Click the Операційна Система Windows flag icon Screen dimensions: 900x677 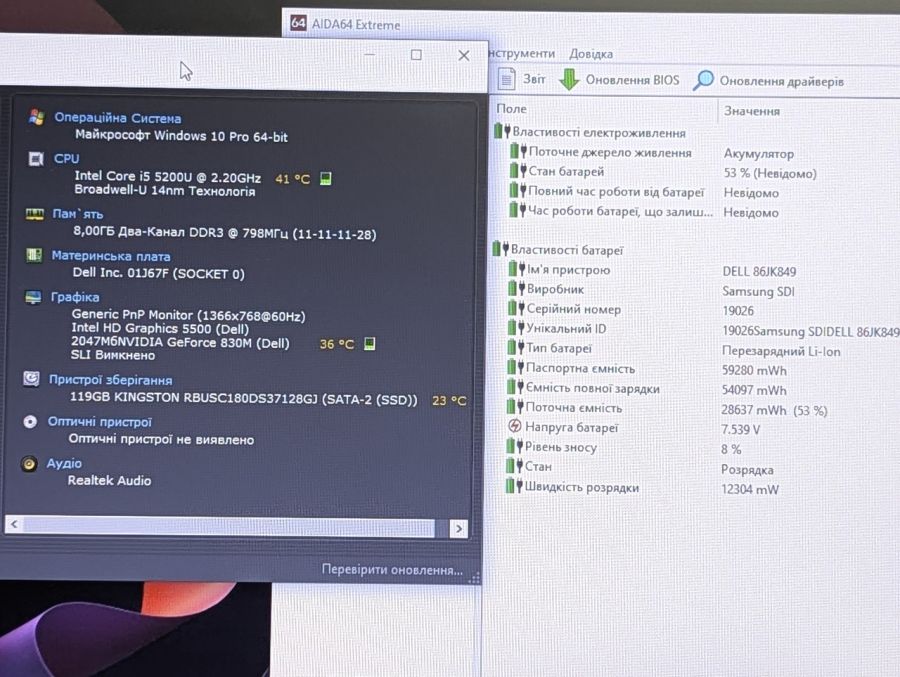click(x=36, y=117)
